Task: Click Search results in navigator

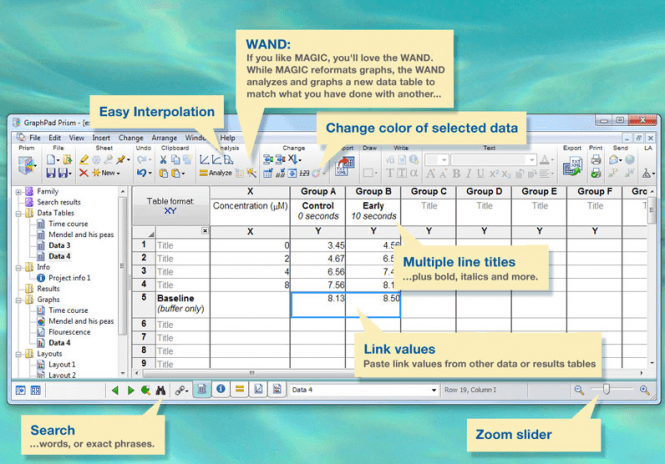Action: click(x=59, y=202)
